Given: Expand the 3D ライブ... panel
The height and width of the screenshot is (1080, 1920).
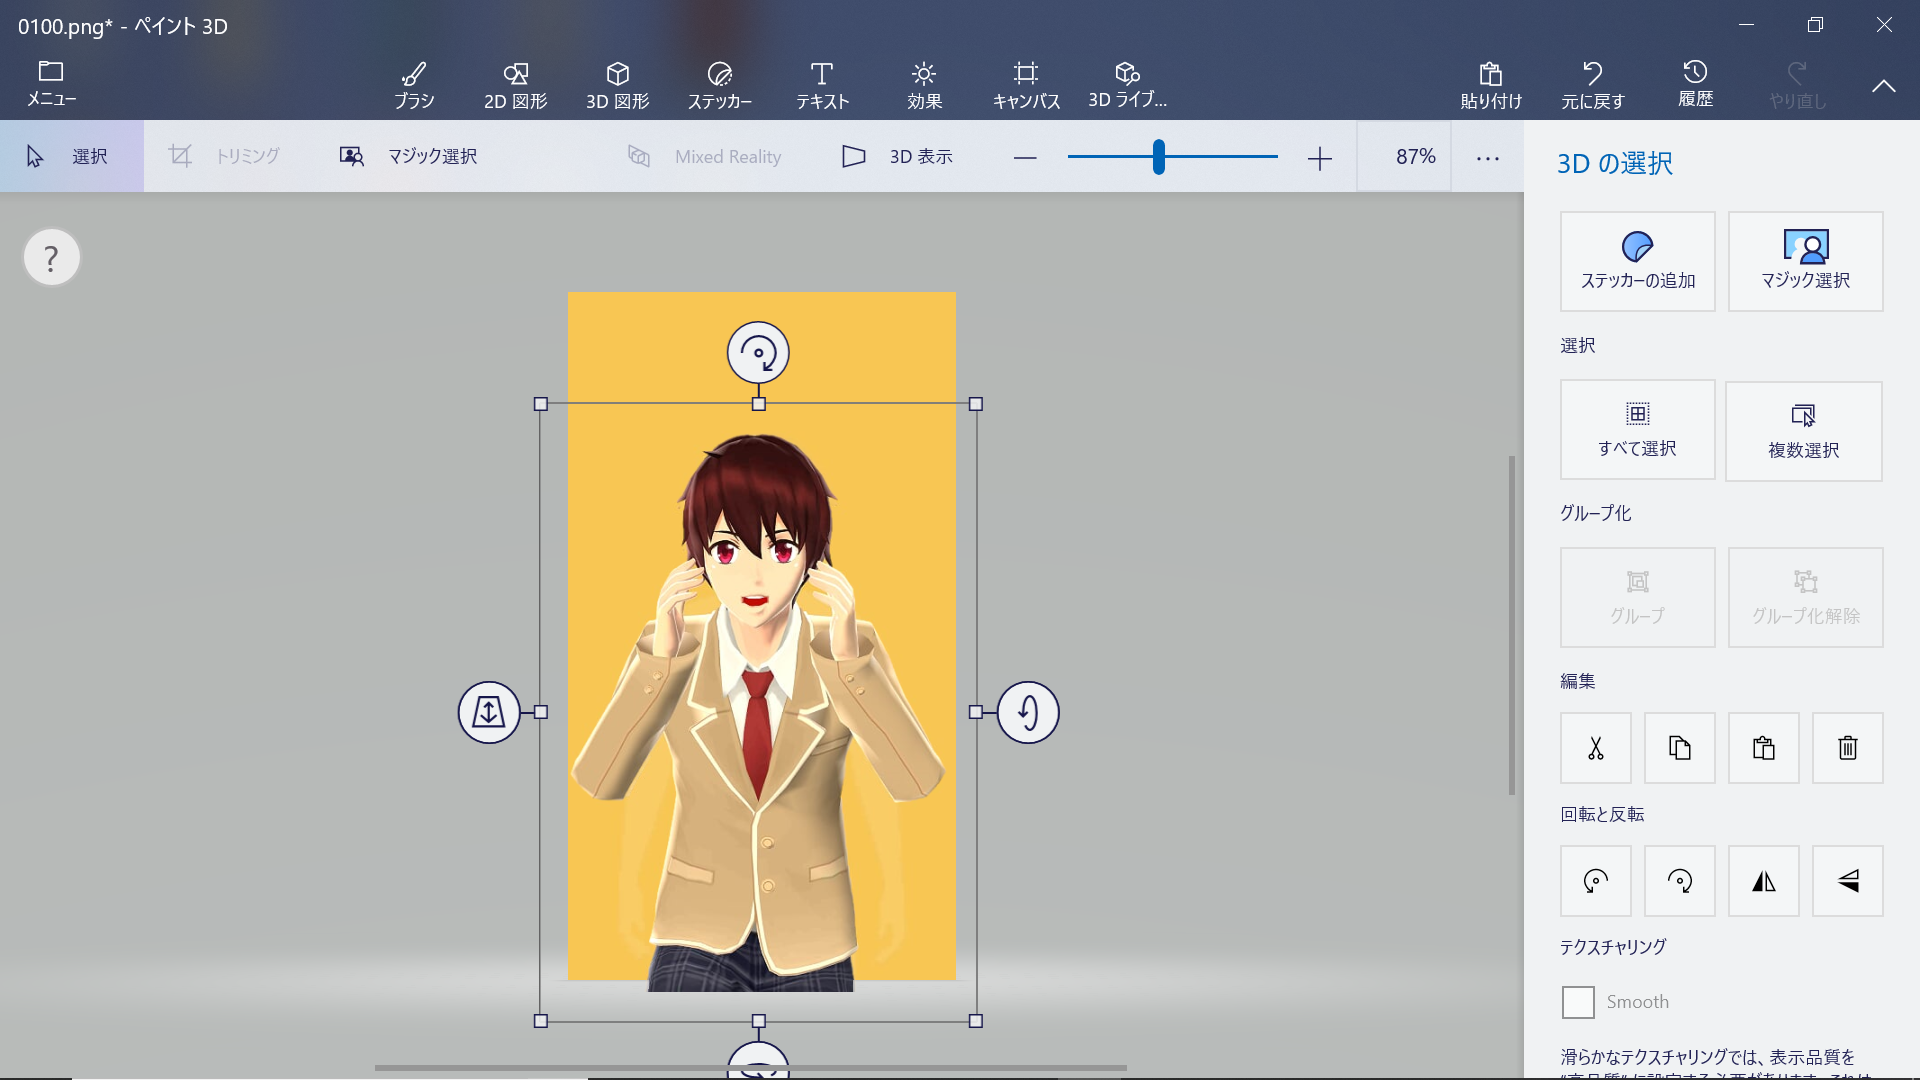Looking at the screenshot, I should point(1127,83).
